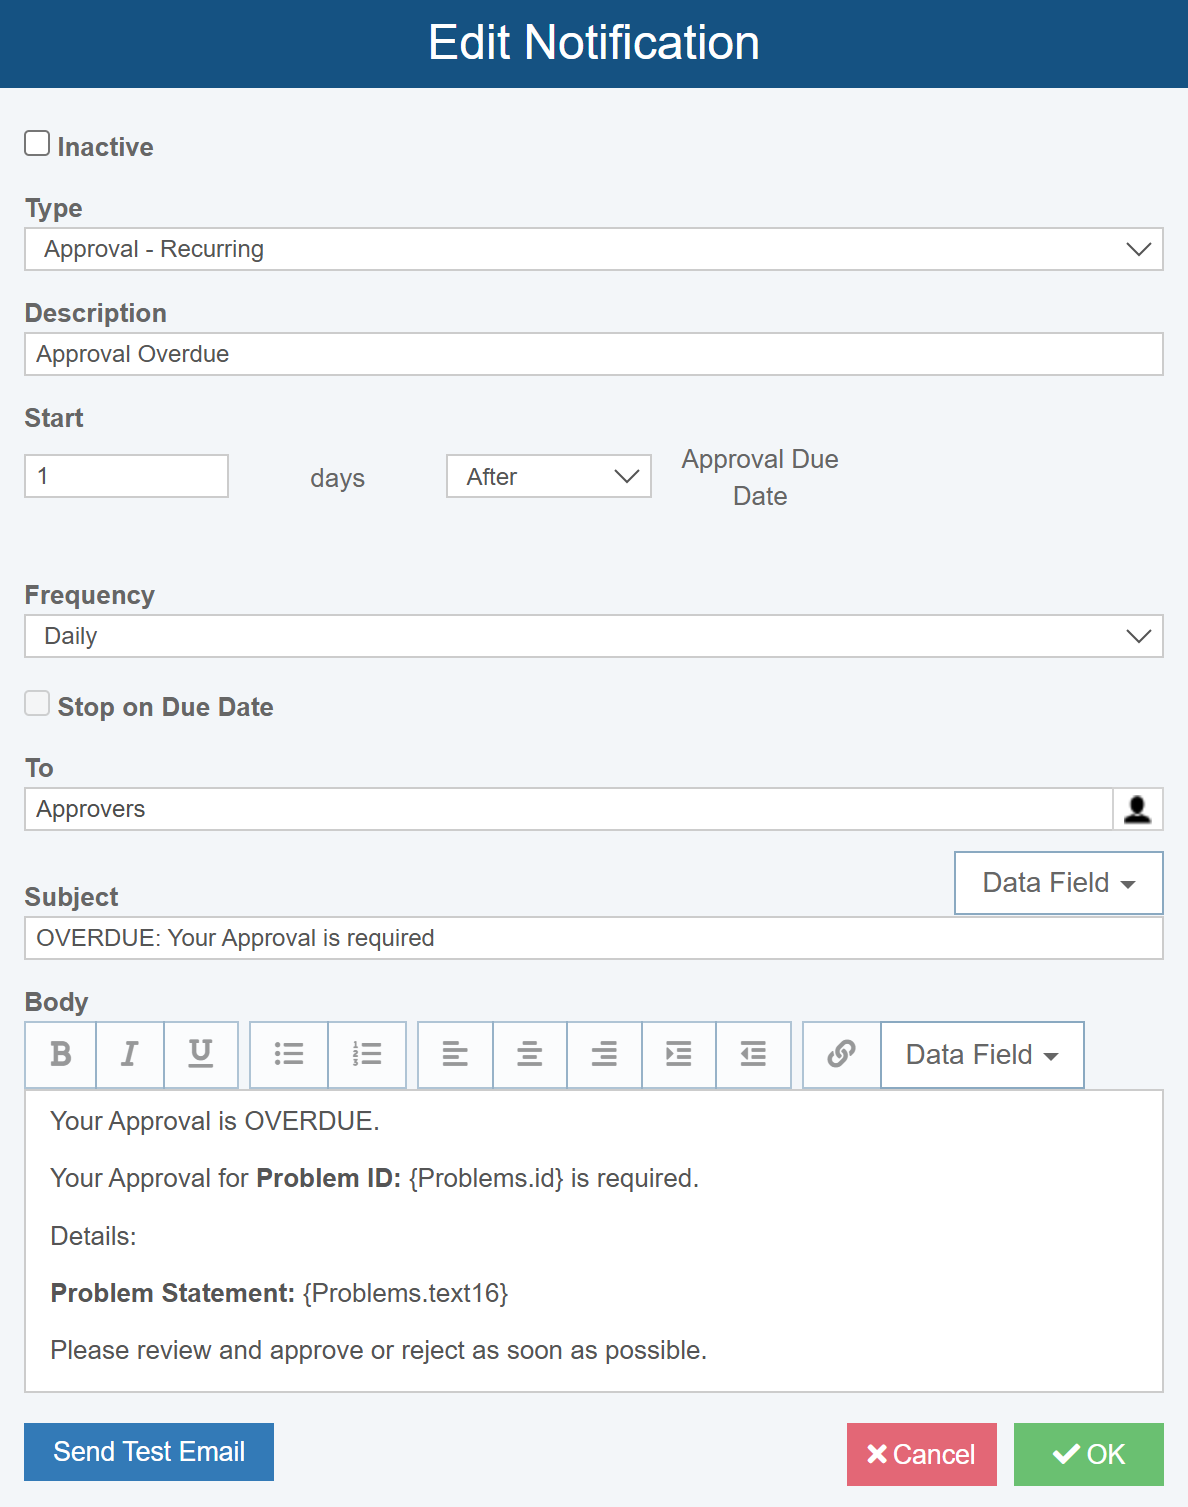This screenshot has height=1507, width=1188.
Task: Toggle bold formatting in body toolbar
Action: [61, 1054]
